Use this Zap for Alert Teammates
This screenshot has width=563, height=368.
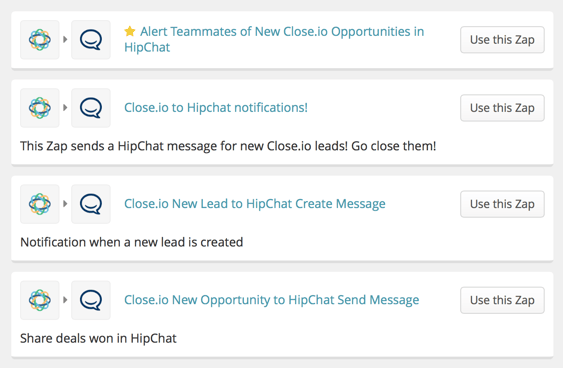pyautogui.click(x=502, y=40)
